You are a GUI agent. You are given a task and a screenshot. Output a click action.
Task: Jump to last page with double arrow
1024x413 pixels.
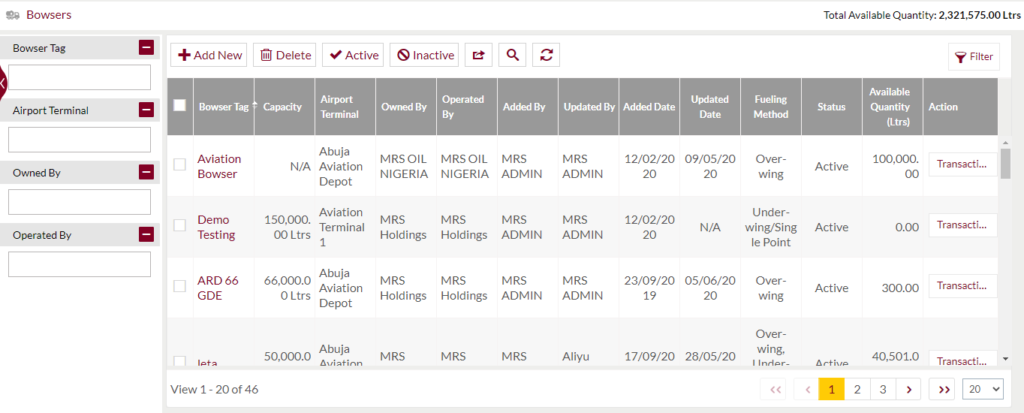tap(944, 389)
